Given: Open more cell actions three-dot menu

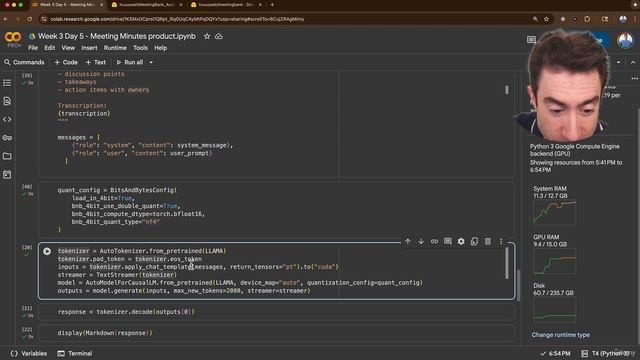Looking at the screenshot, I should coord(501,242).
